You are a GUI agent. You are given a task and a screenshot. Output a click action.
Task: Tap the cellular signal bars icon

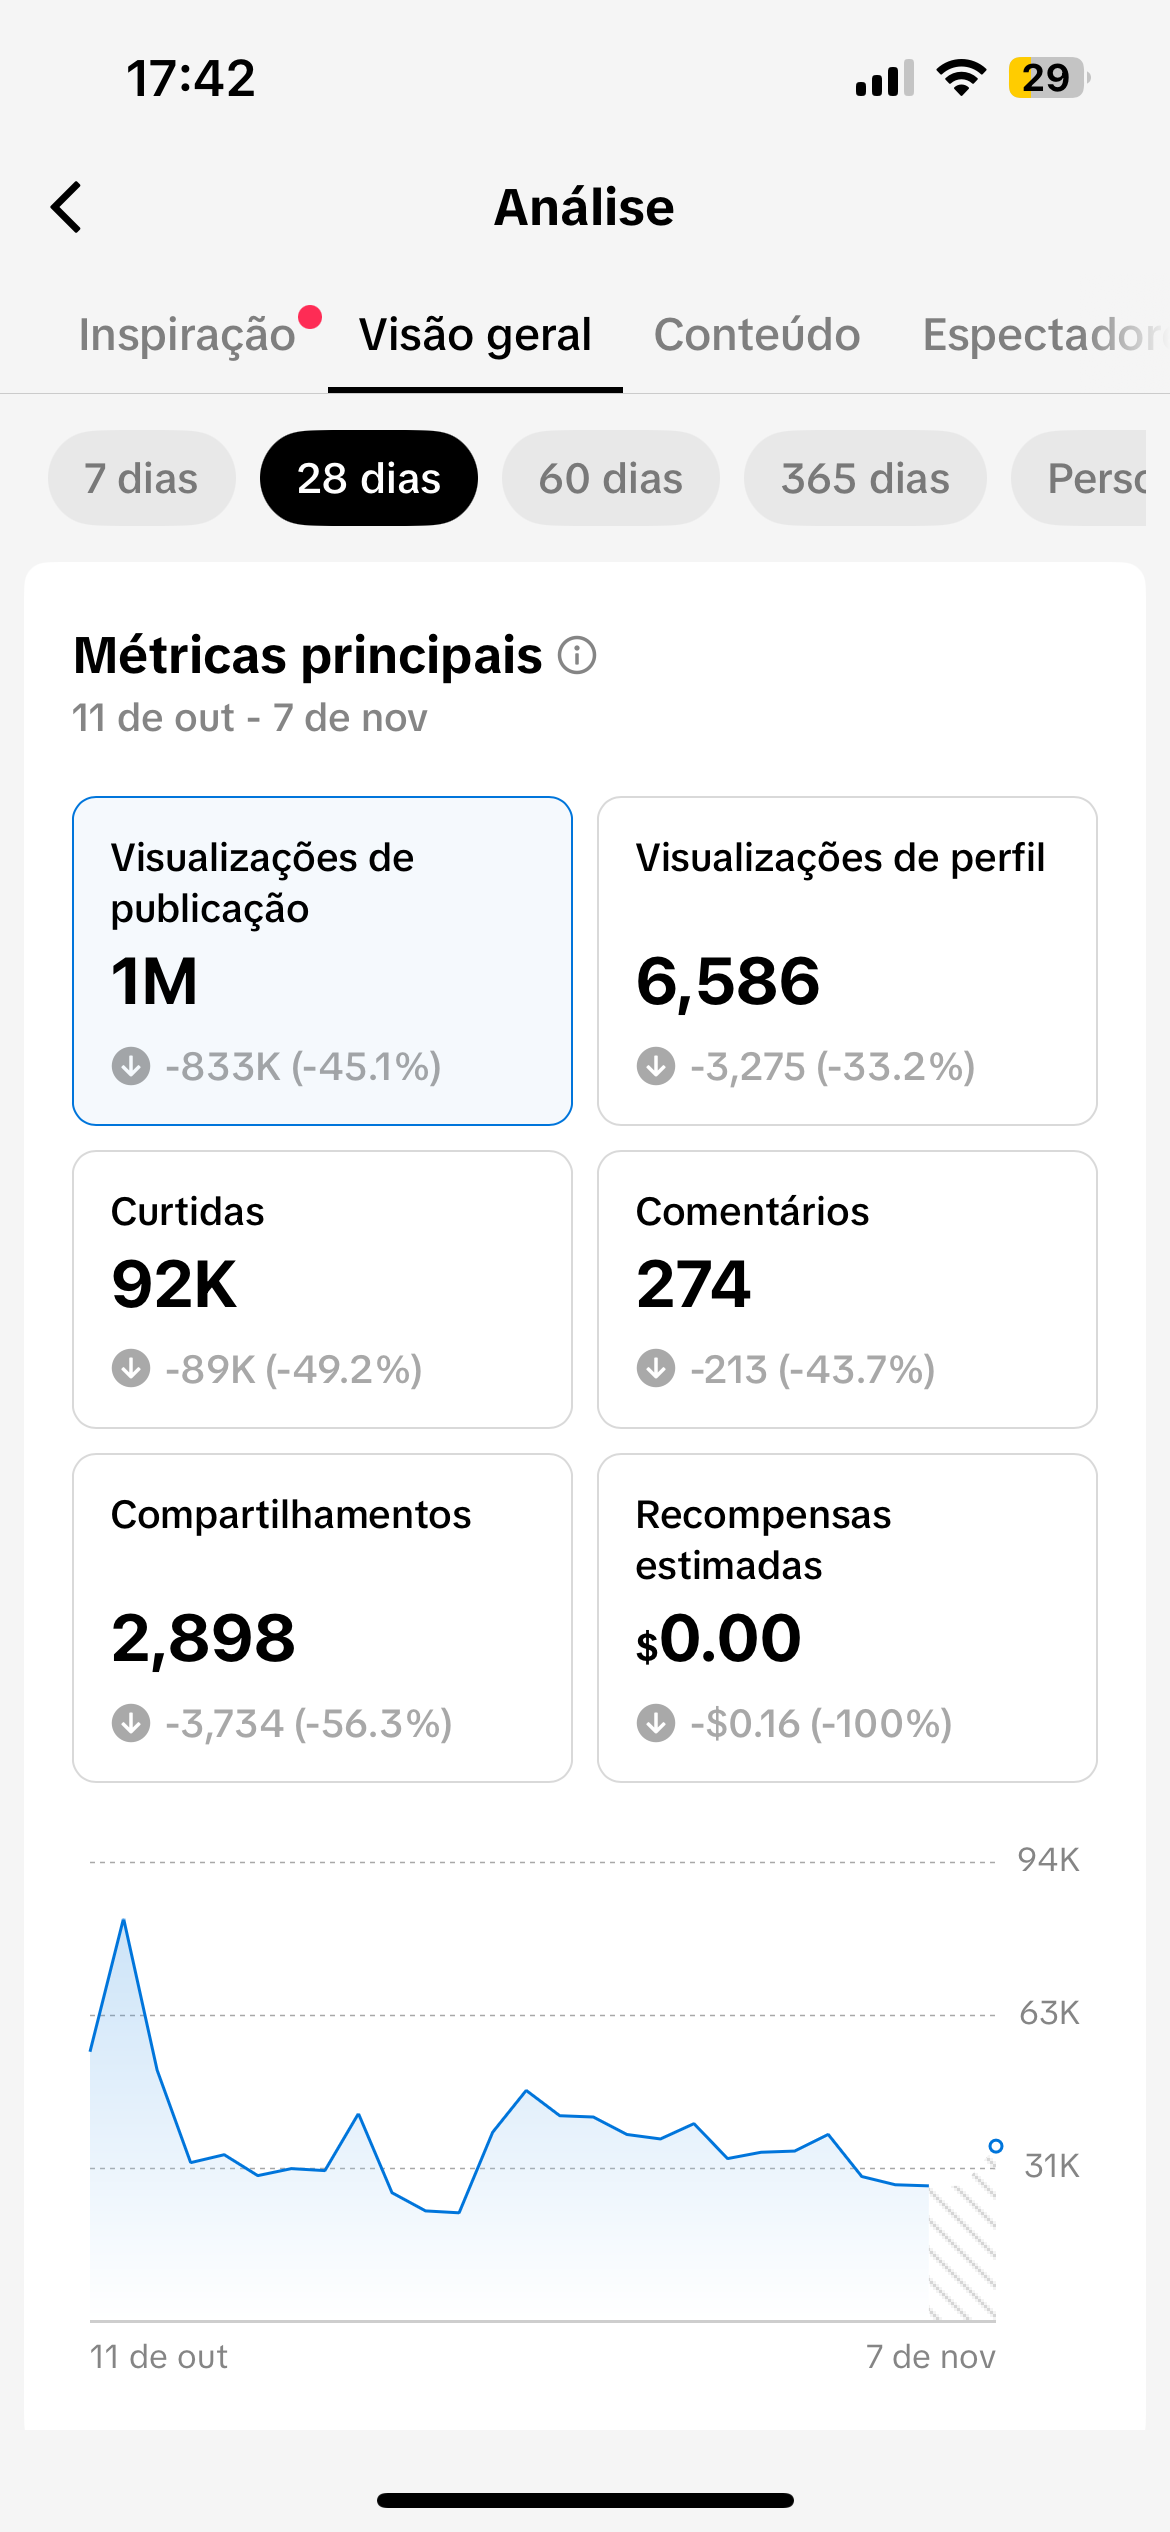click(x=884, y=78)
